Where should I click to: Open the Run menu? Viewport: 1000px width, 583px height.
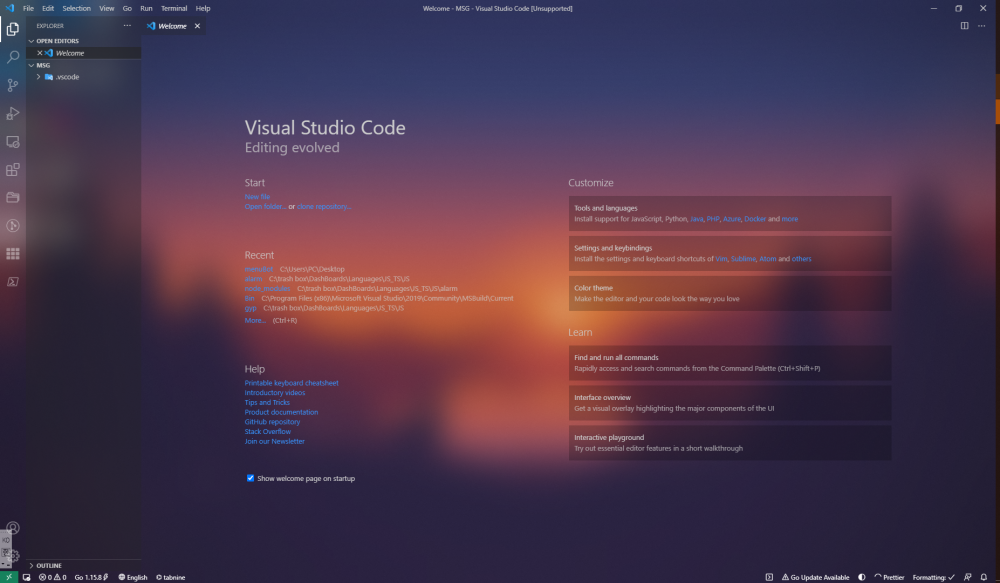point(146,8)
